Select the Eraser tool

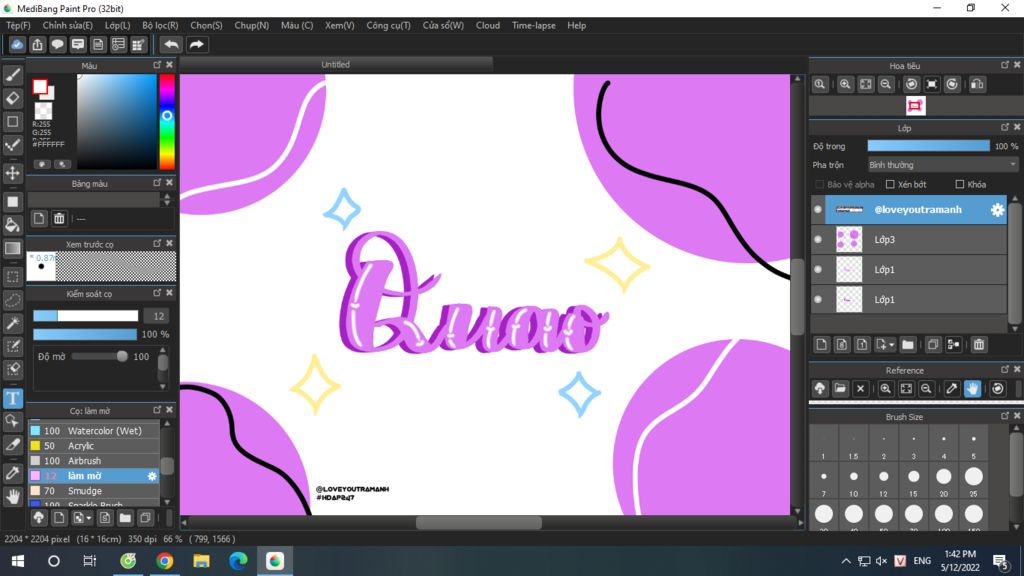[12, 99]
